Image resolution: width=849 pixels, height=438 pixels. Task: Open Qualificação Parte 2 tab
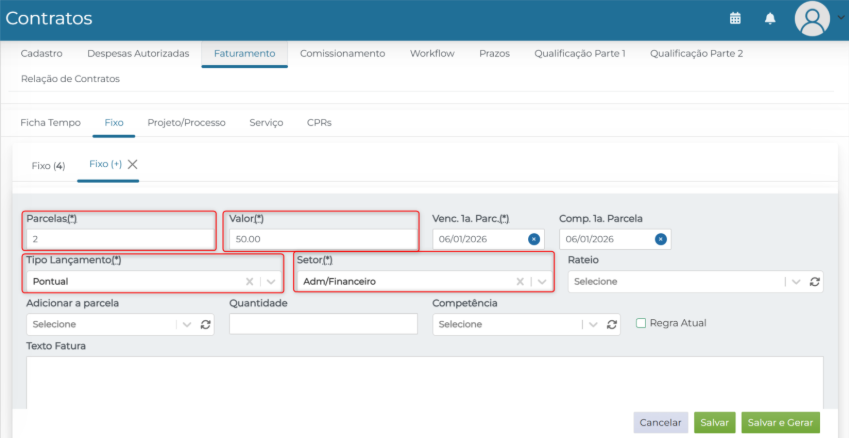coord(696,54)
